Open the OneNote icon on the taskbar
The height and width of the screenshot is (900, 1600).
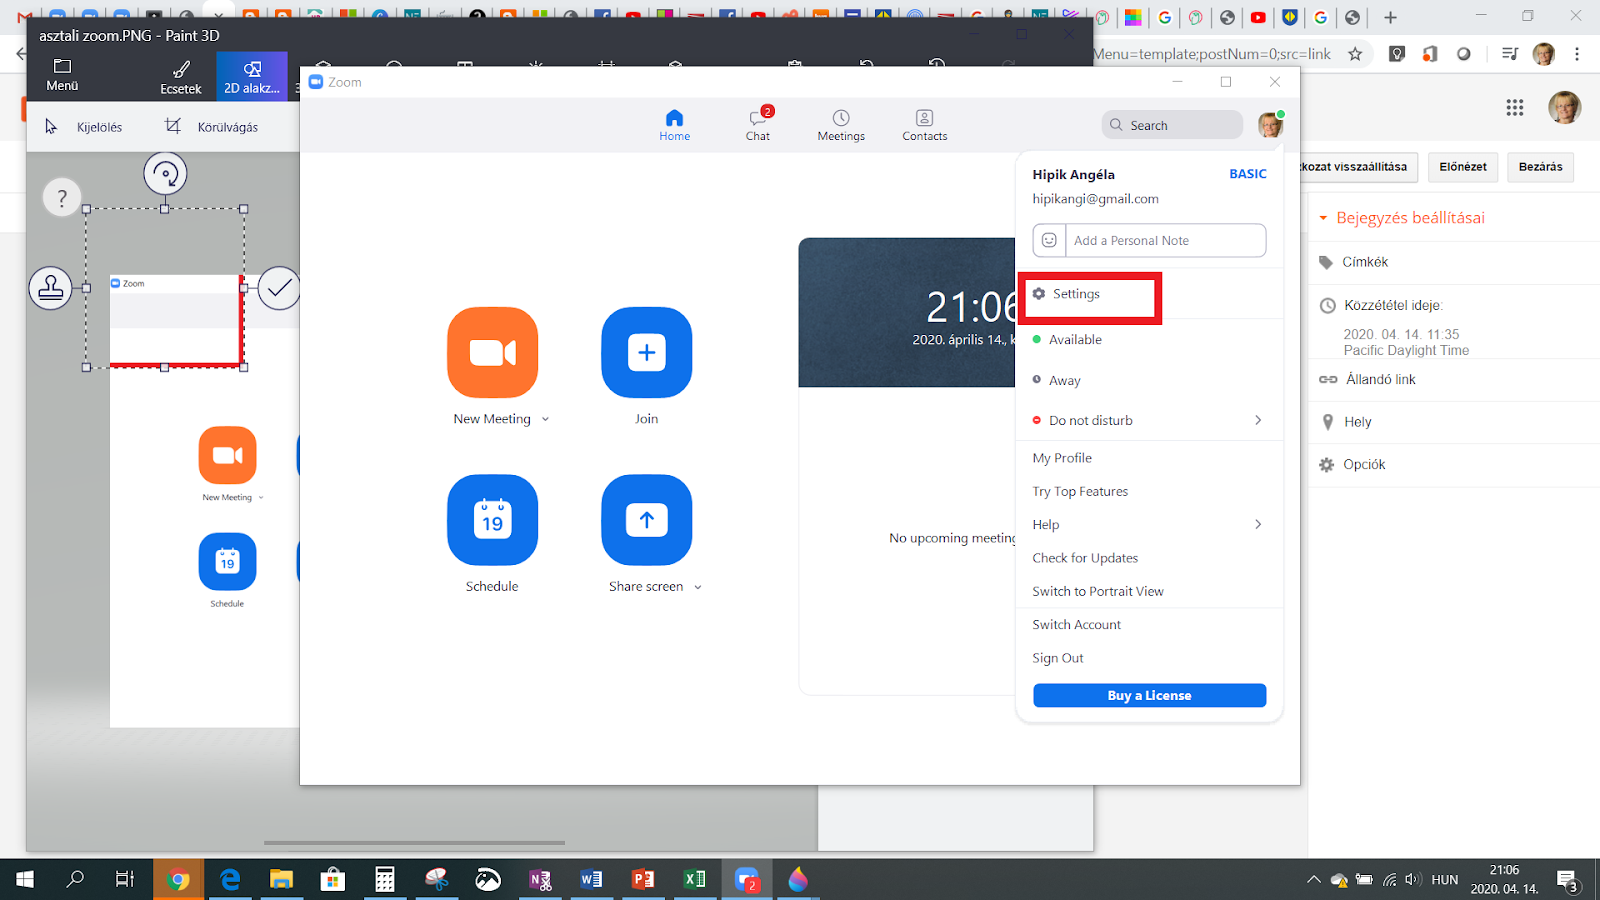pos(540,879)
